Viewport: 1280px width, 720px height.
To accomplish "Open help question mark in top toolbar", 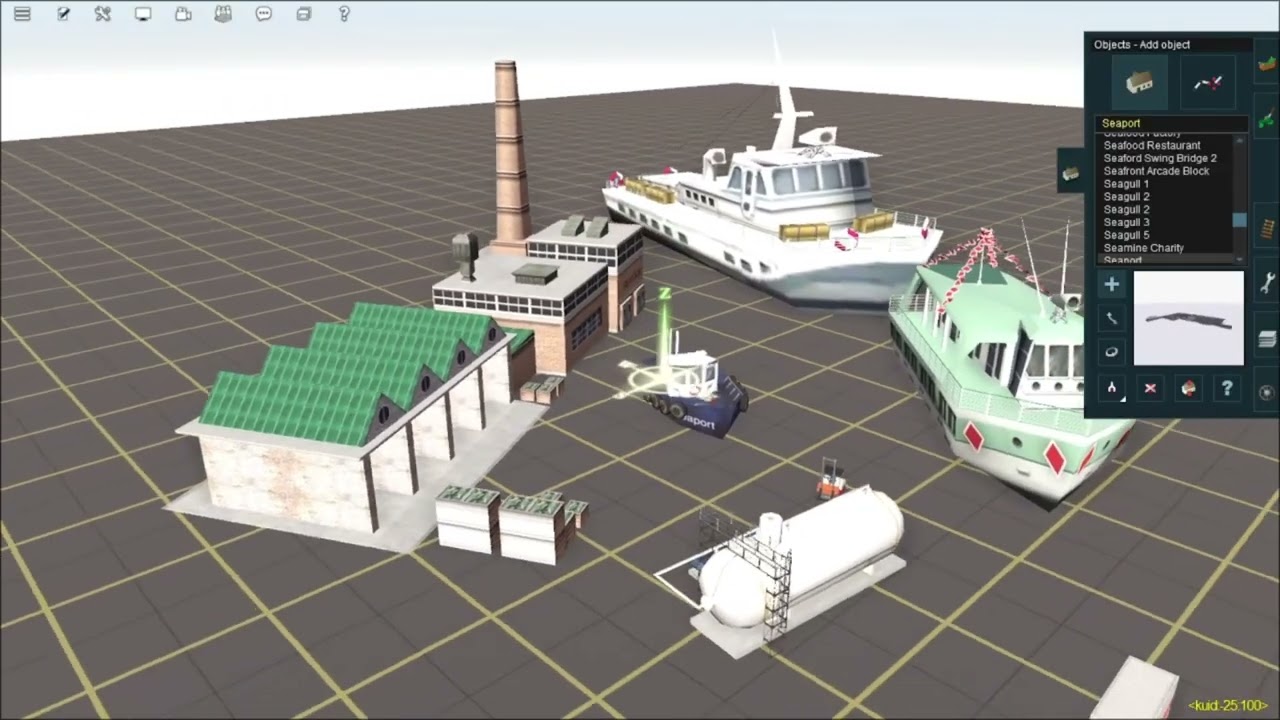I will pyautogui.click(x=344, y=14).
